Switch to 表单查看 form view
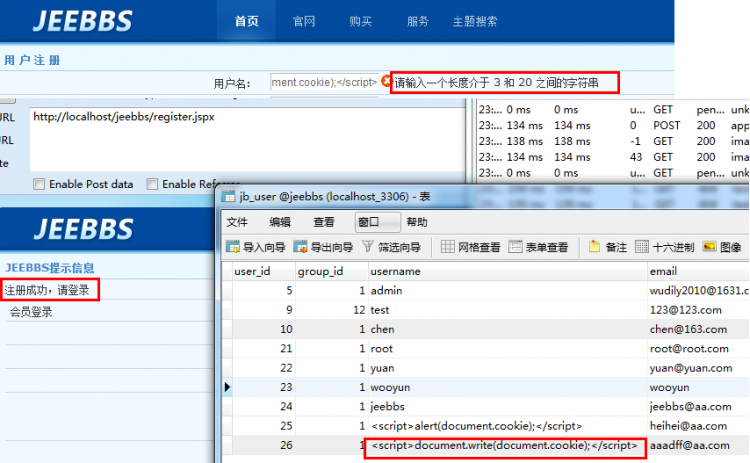Screen dimensions: 750x463 [516, 247]
